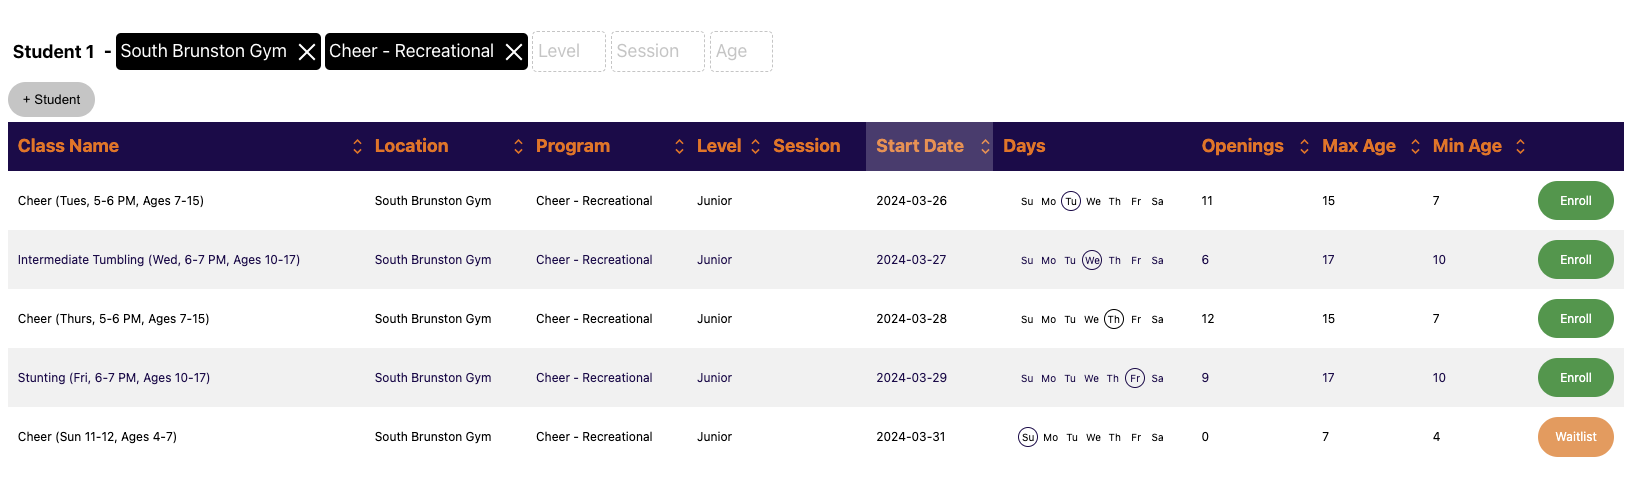Click the Start Date column header
This screenshot has height=500, width=1652.
coord(920,146)
